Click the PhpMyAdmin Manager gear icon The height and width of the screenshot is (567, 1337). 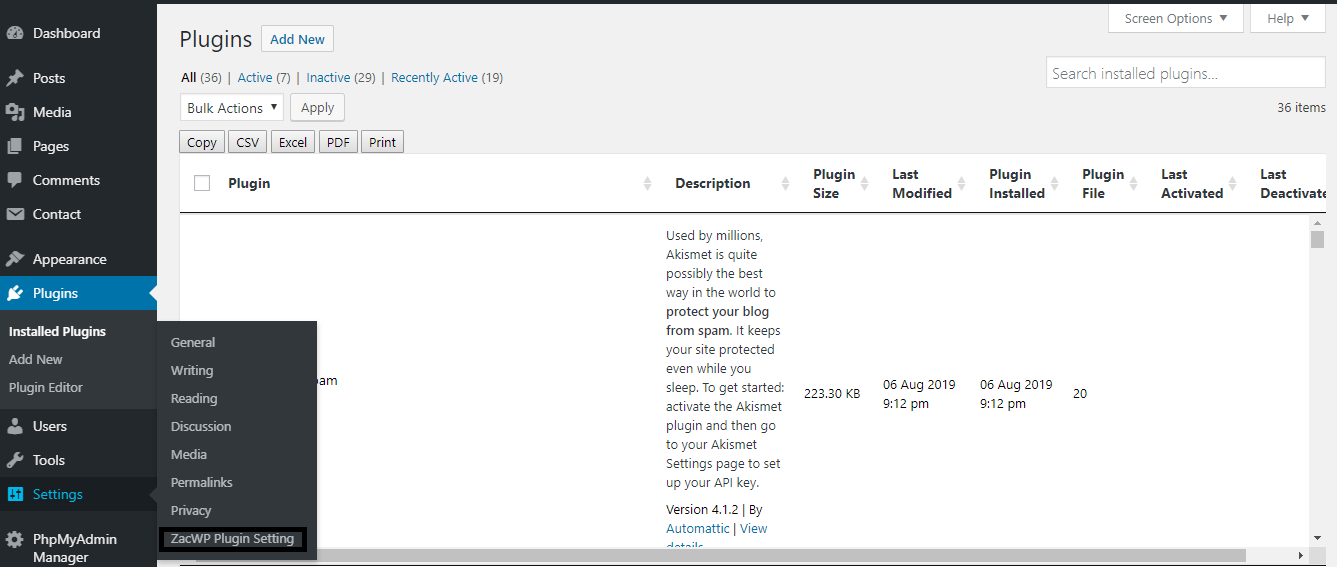pyautogui.click(x=15, y=539)
